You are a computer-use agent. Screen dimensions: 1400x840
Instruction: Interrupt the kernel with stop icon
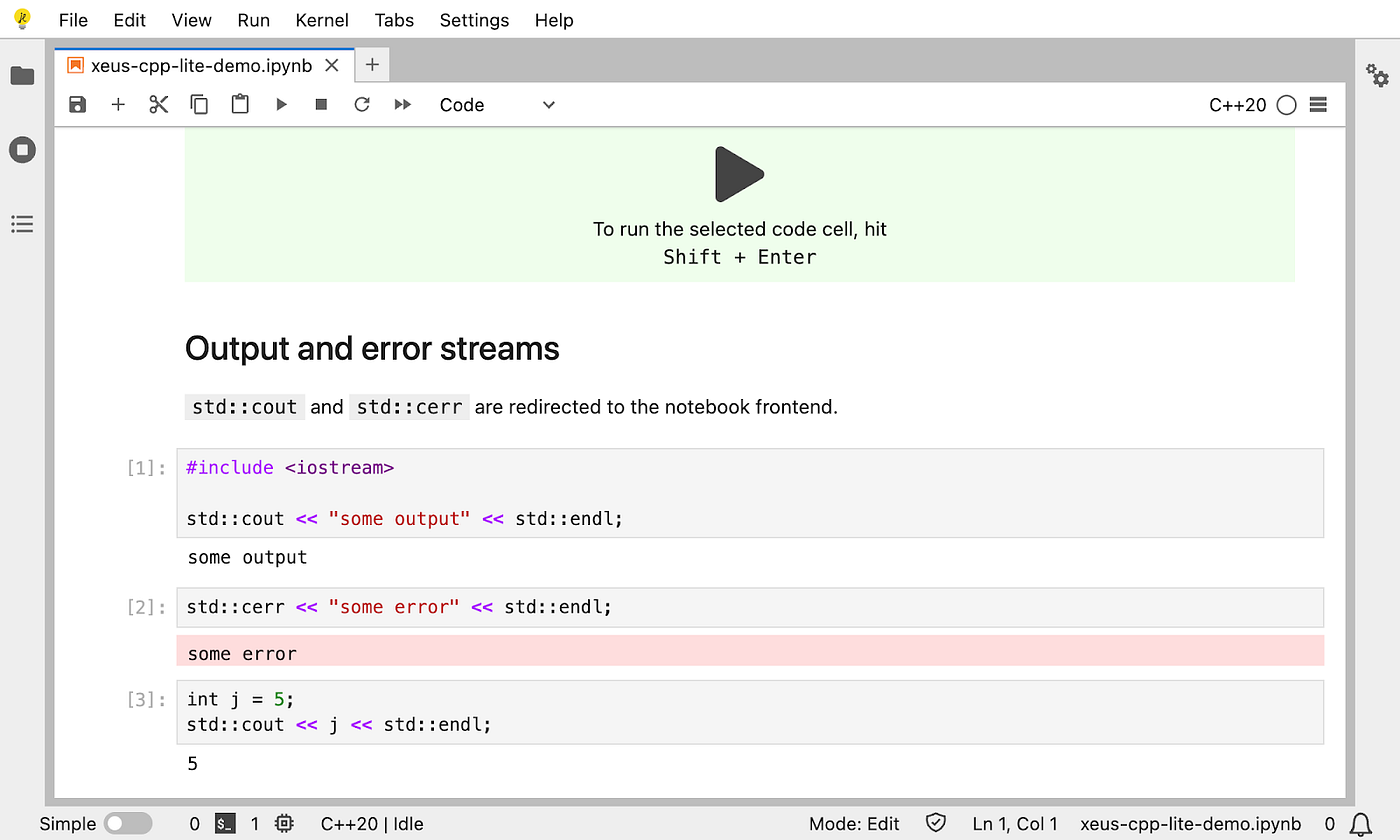point(321,105)
